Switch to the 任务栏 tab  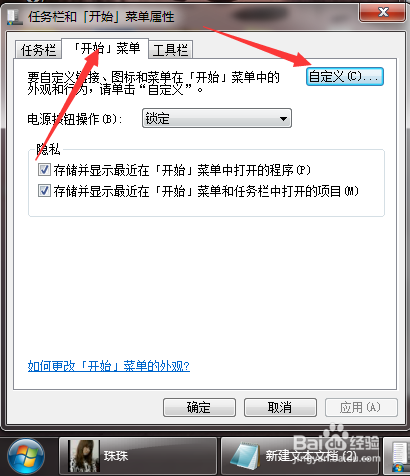click(x=38, y=50)
